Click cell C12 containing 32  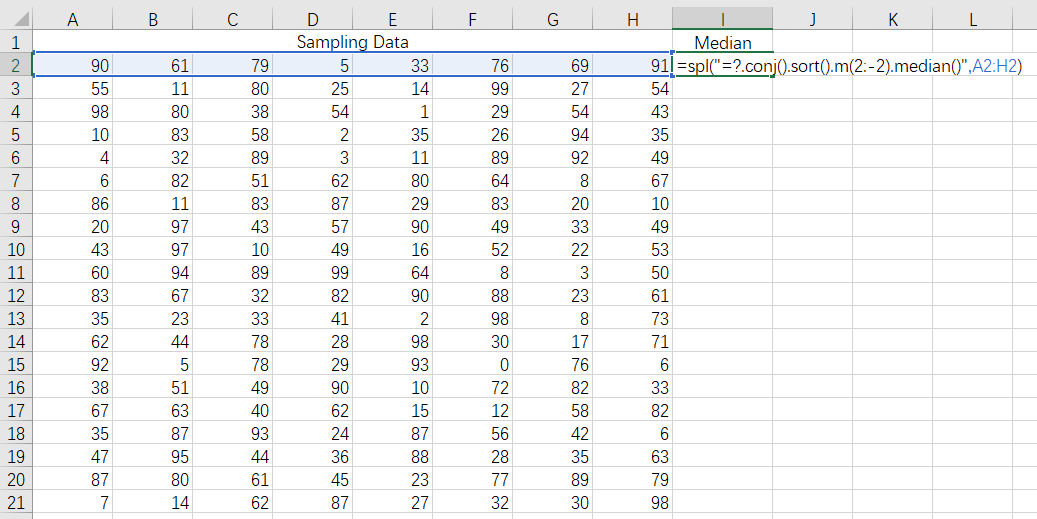pos(232,295)
